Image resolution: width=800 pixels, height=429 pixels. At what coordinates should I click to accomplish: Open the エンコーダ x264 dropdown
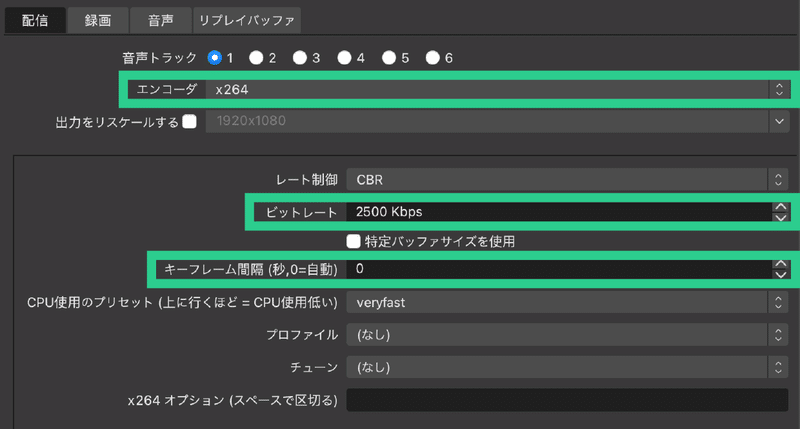point(498,89)
